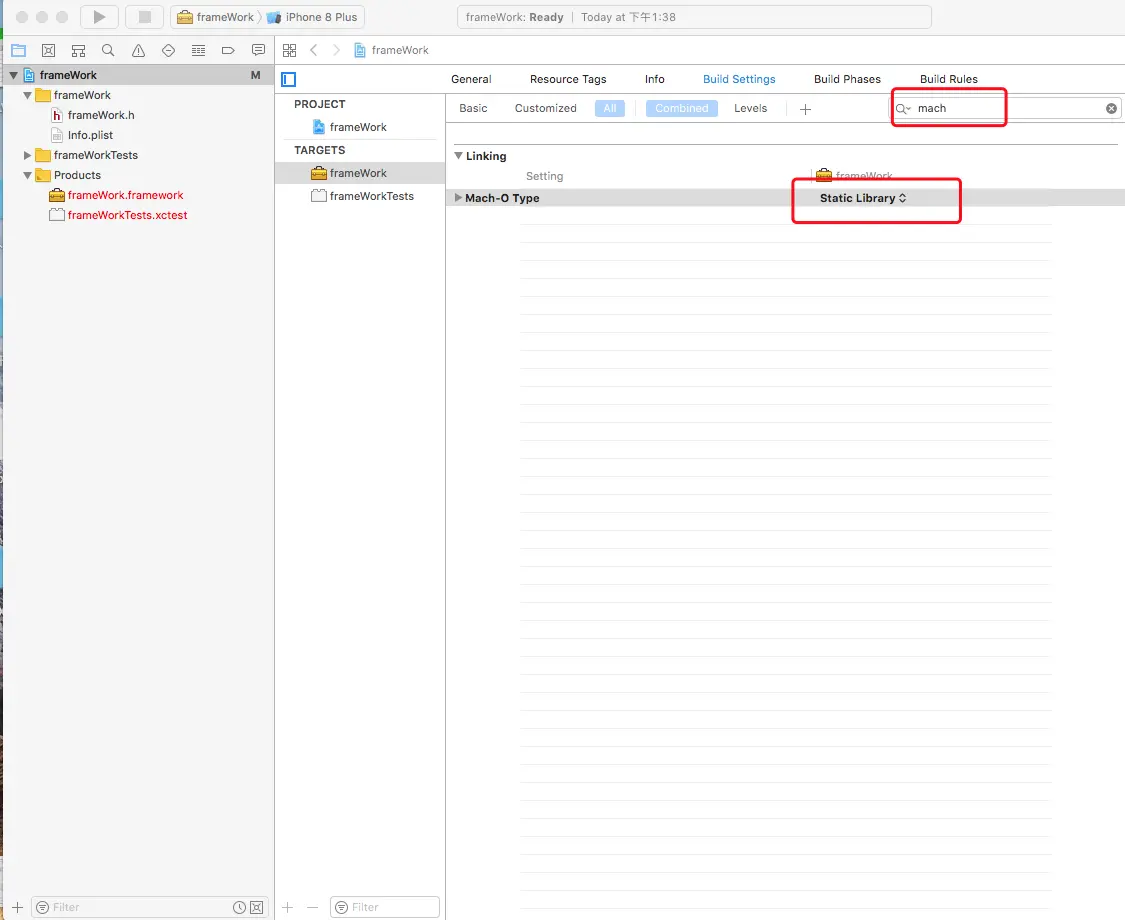Click the build settings search field
This screenshot has height=920, width=1125.
pyautogui.click(x=1004, y=108)
